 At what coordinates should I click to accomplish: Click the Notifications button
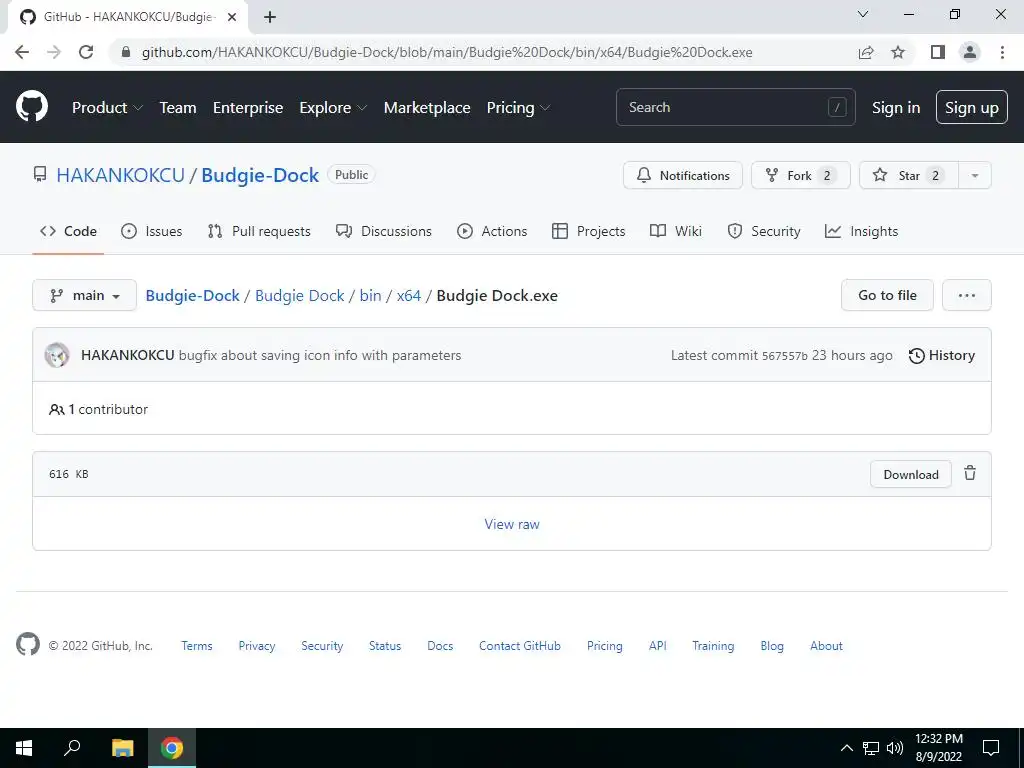(682, 175)
